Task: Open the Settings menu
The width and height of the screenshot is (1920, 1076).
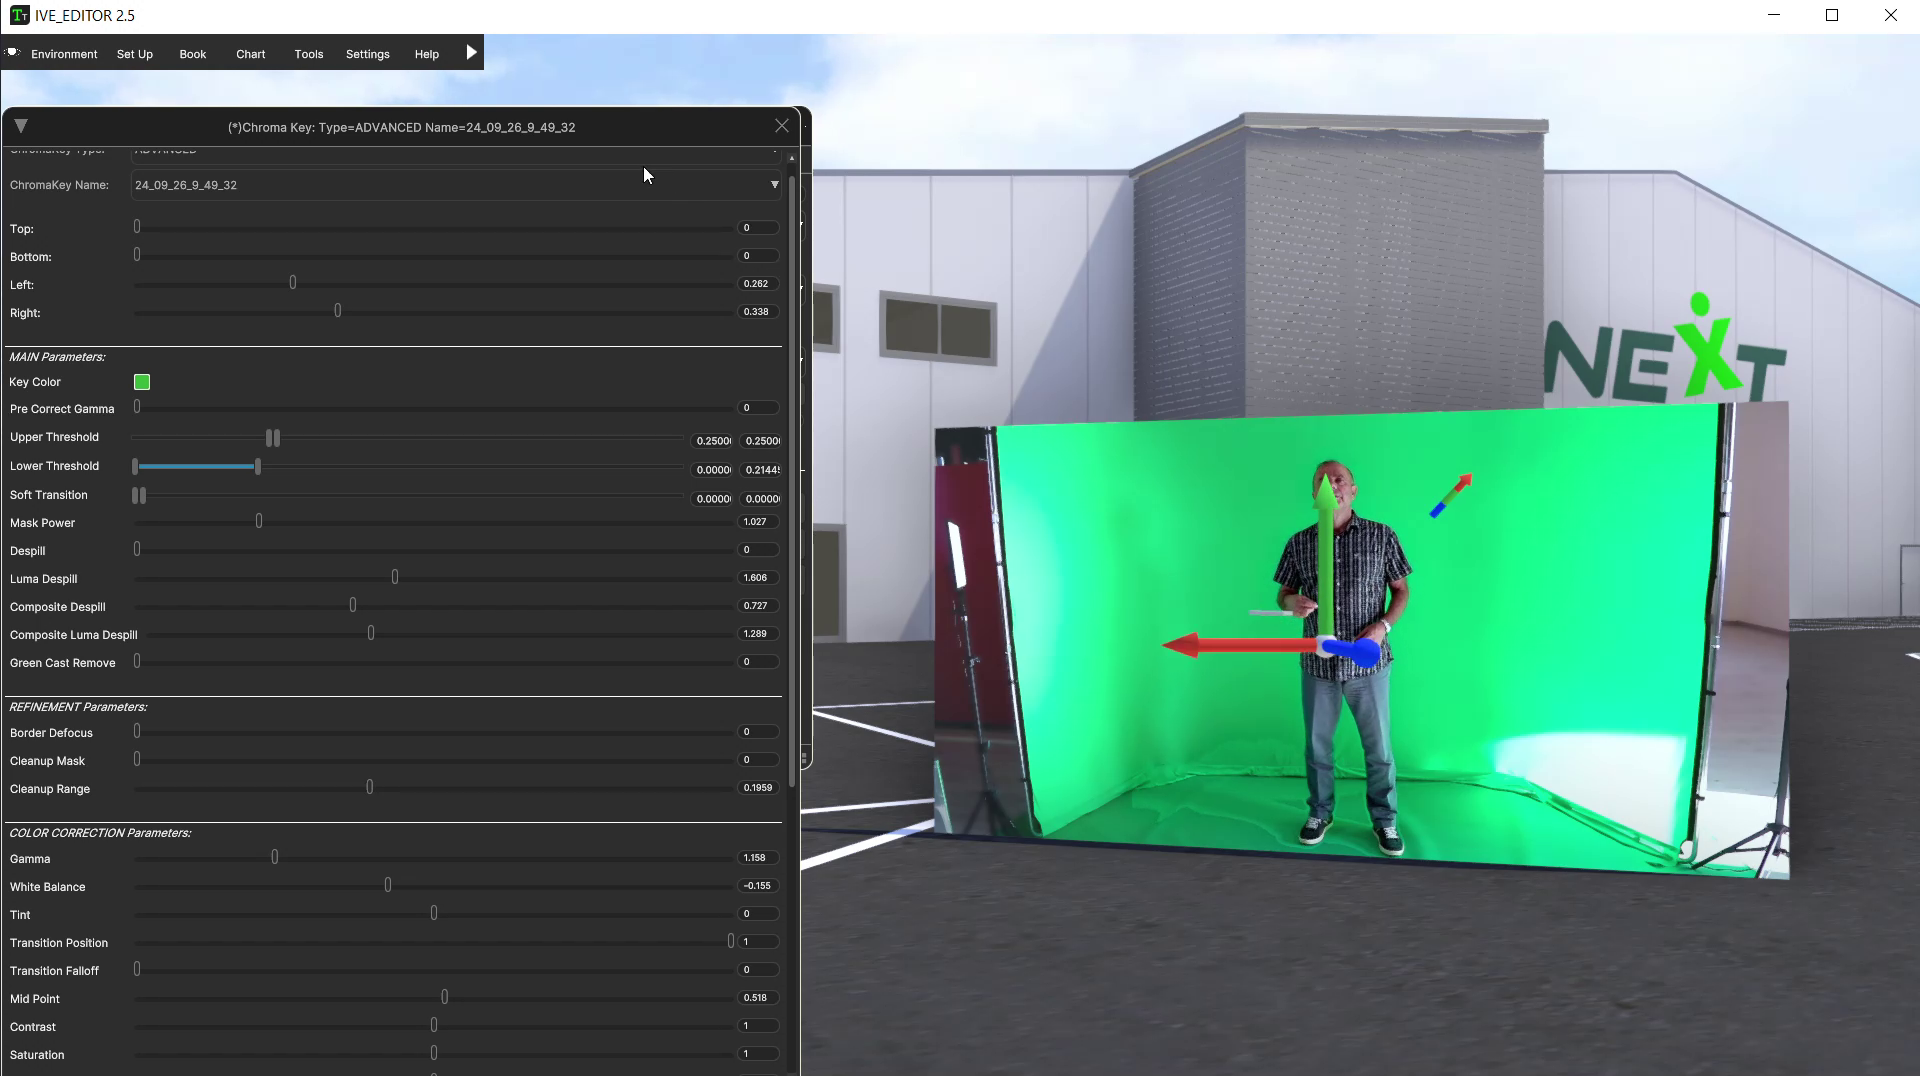Action: (367, 54)
